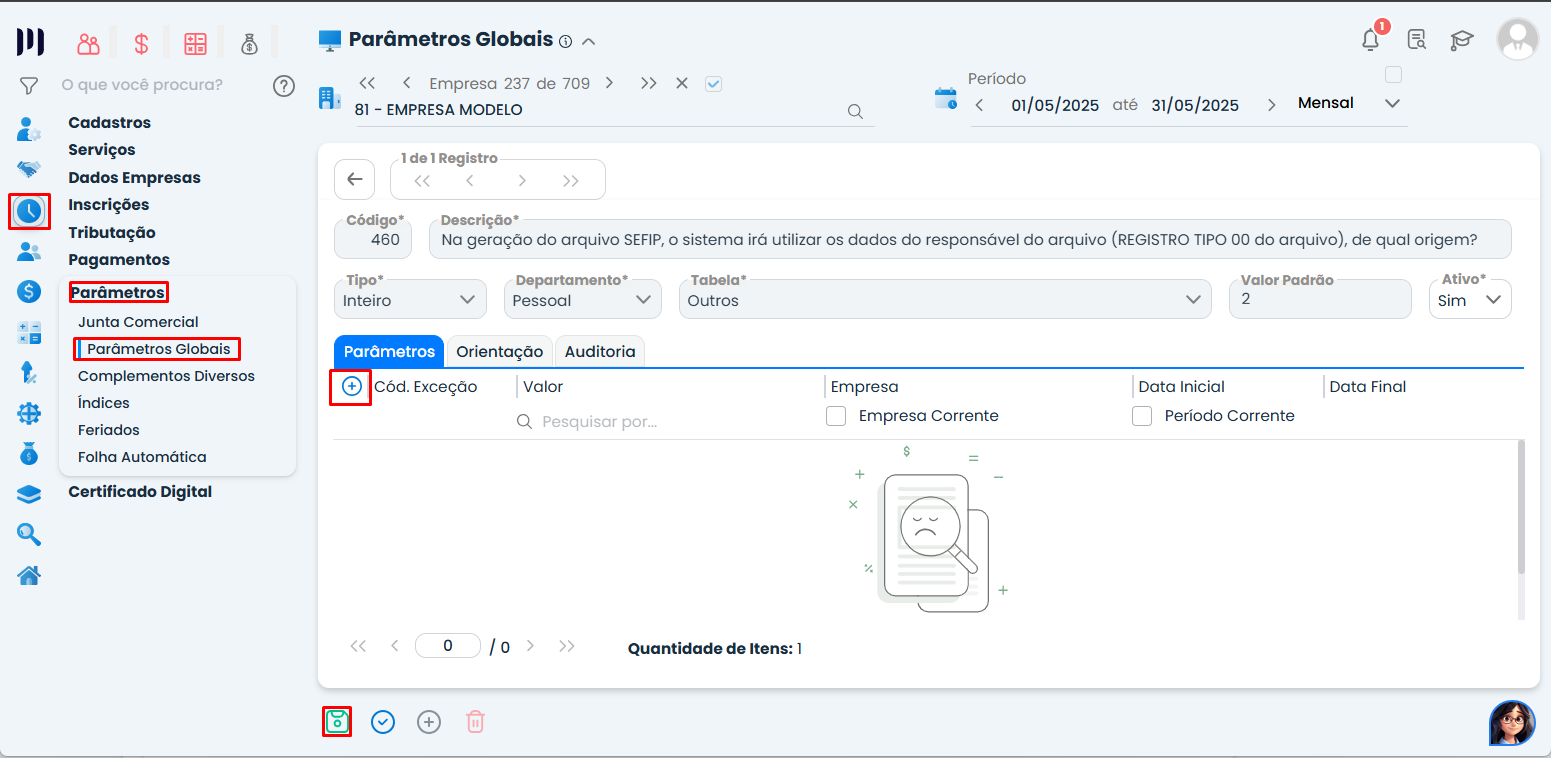Click the back arrow button

point(354,179)
